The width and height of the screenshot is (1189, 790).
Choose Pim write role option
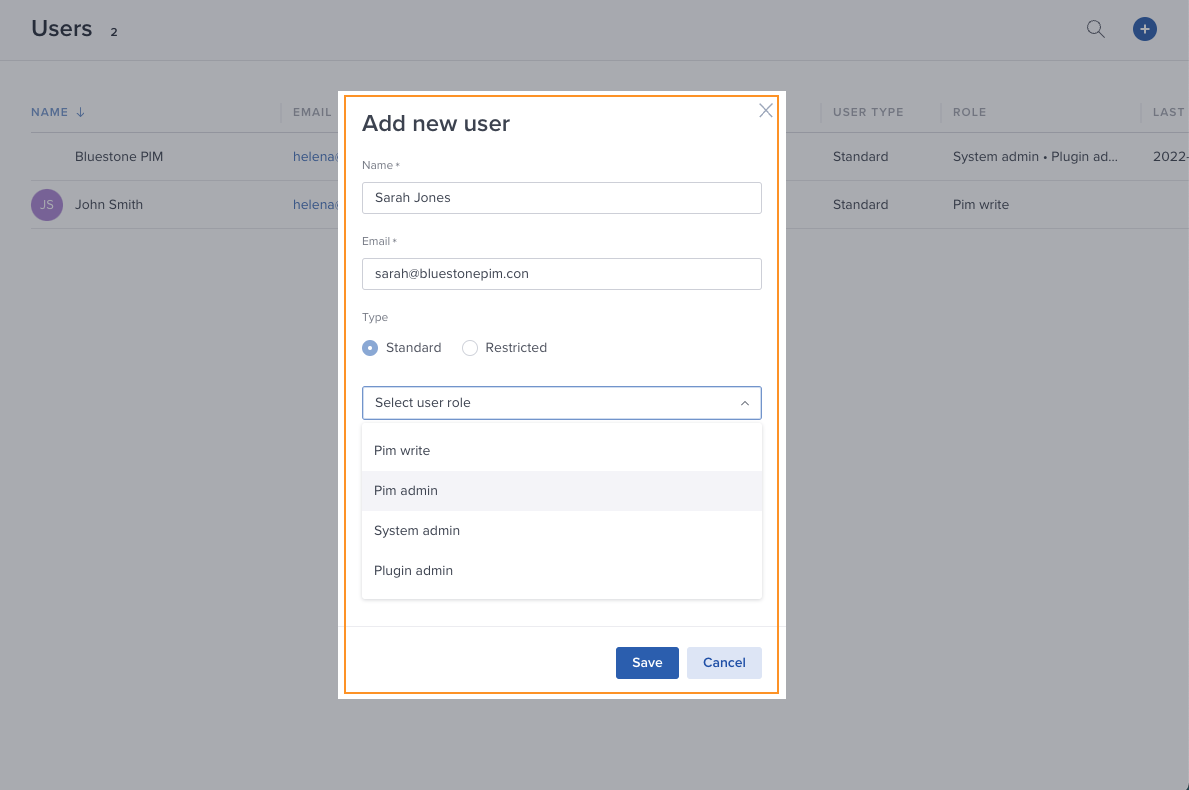click(x=562, y=450)
